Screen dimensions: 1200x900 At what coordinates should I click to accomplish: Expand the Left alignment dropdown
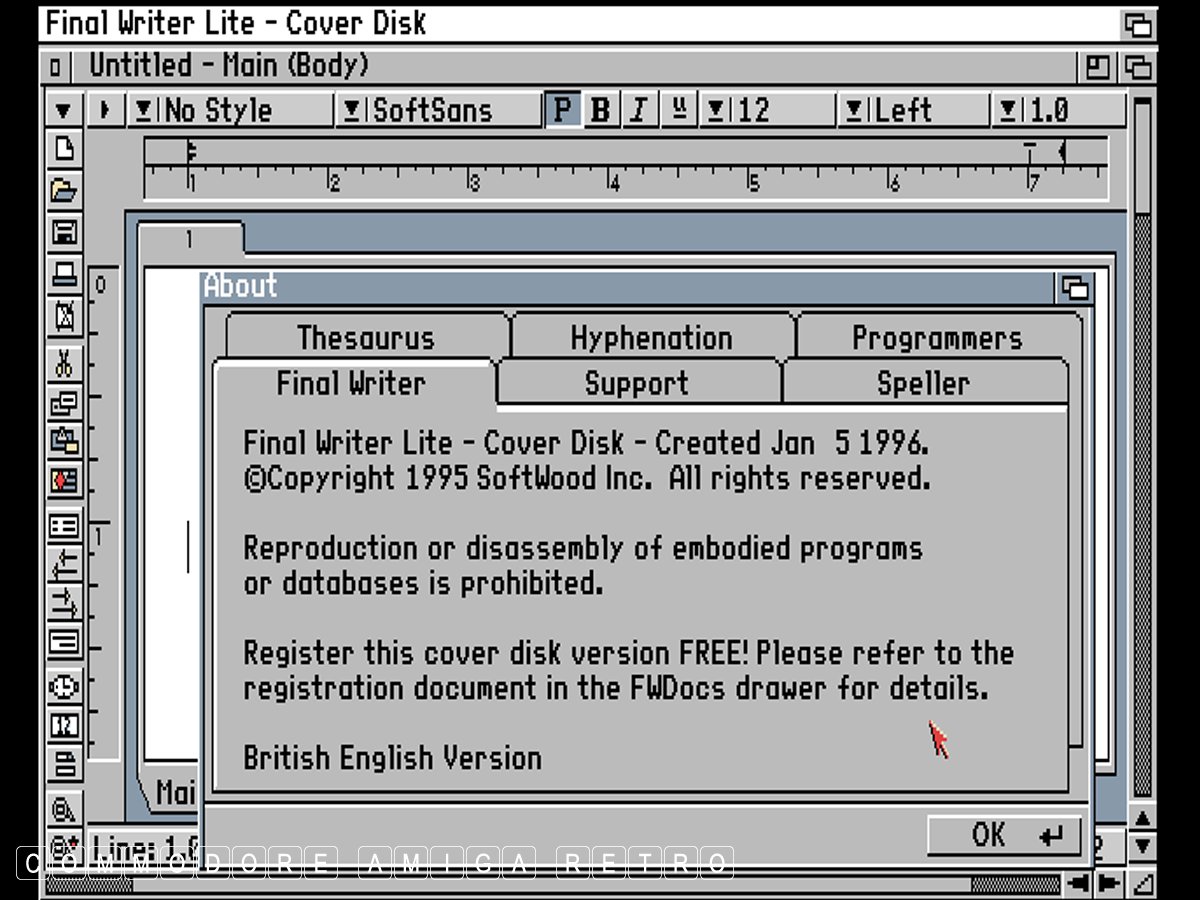click(853, 110)
